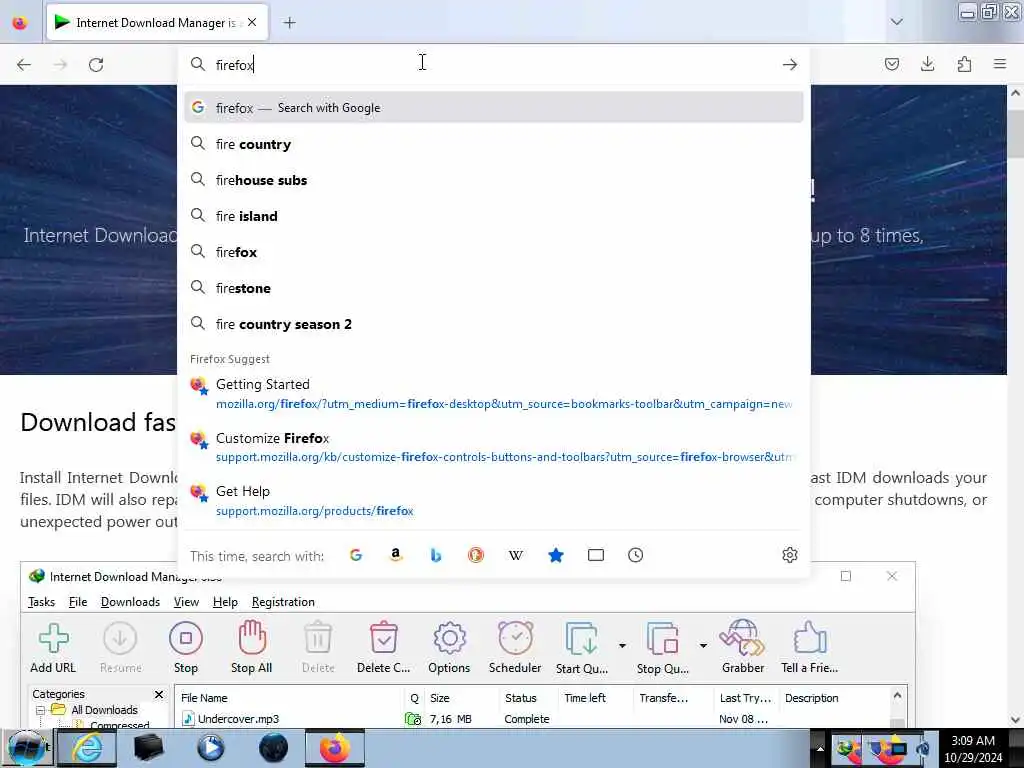The image size is (1024, 768).
Task: Open search settings gear in the address dropdown
Action: point(790,555)
